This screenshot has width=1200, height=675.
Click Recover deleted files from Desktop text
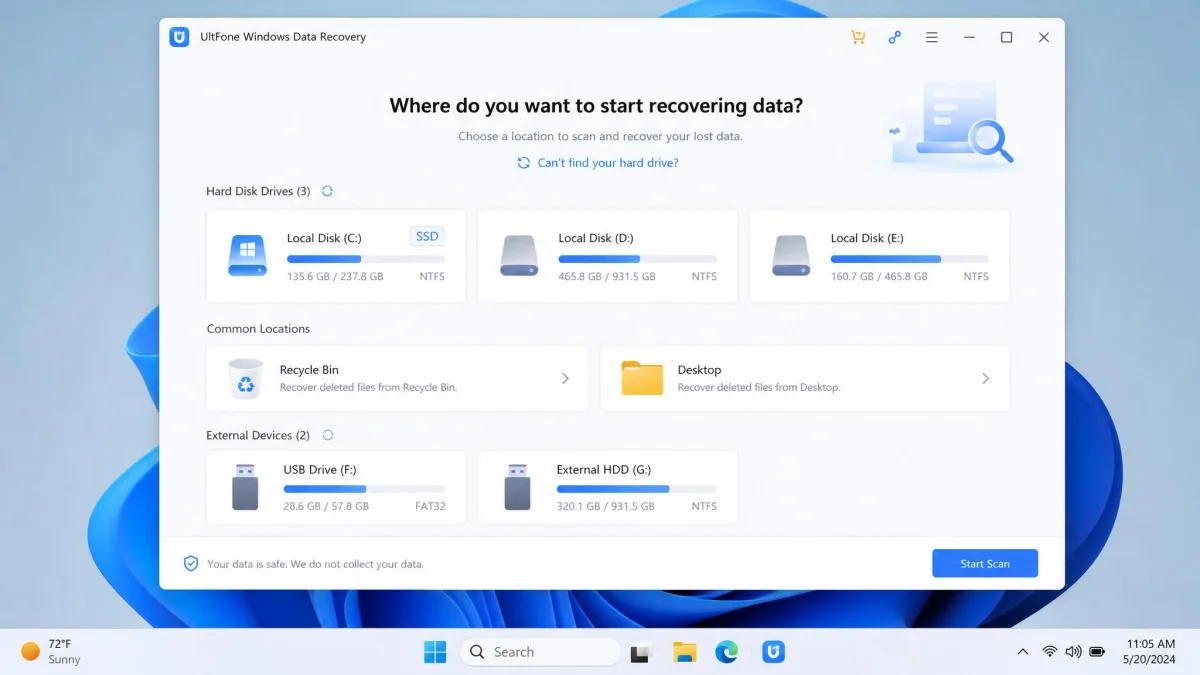[x=759, y=387]
